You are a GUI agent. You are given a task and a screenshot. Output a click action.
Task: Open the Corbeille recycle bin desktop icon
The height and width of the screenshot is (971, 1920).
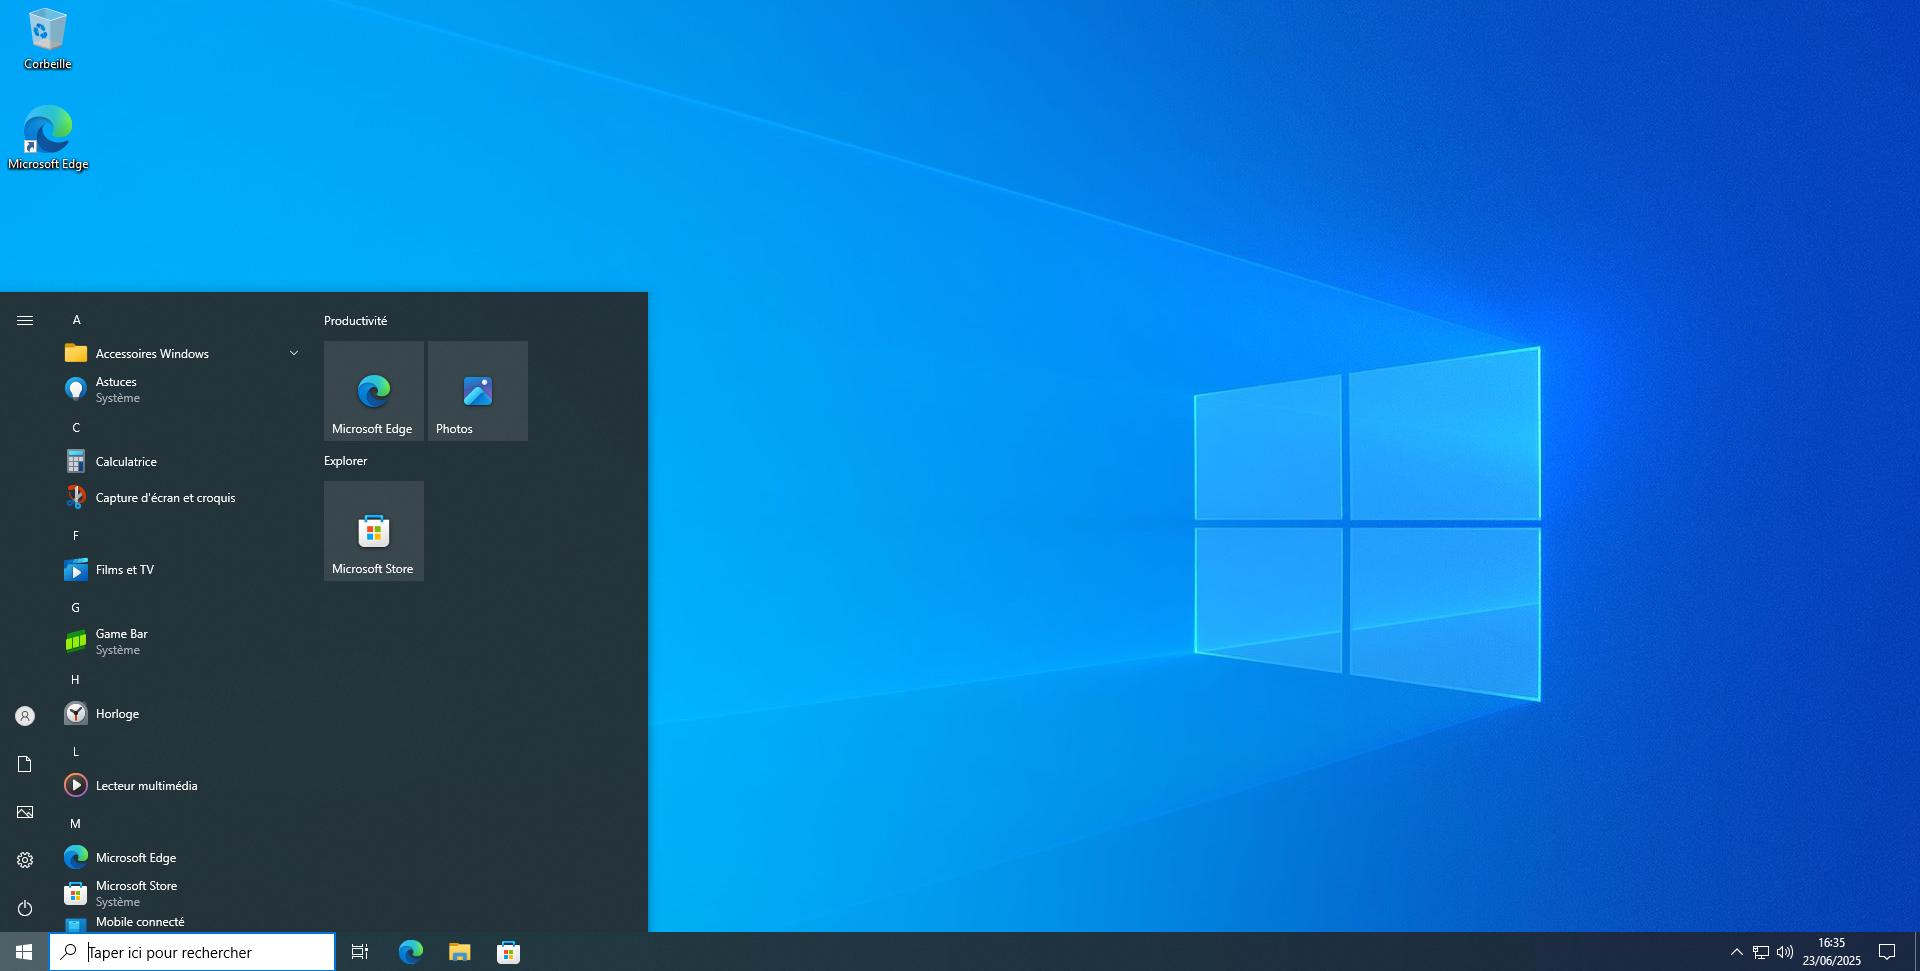click(47, 40)
